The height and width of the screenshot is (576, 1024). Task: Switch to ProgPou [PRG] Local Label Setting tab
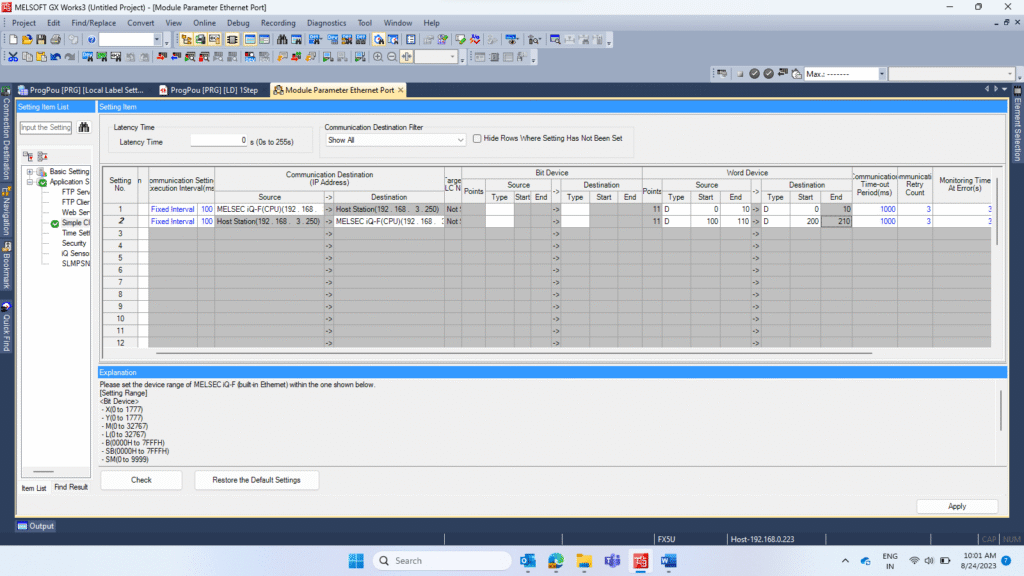click(x=80, y=90)
